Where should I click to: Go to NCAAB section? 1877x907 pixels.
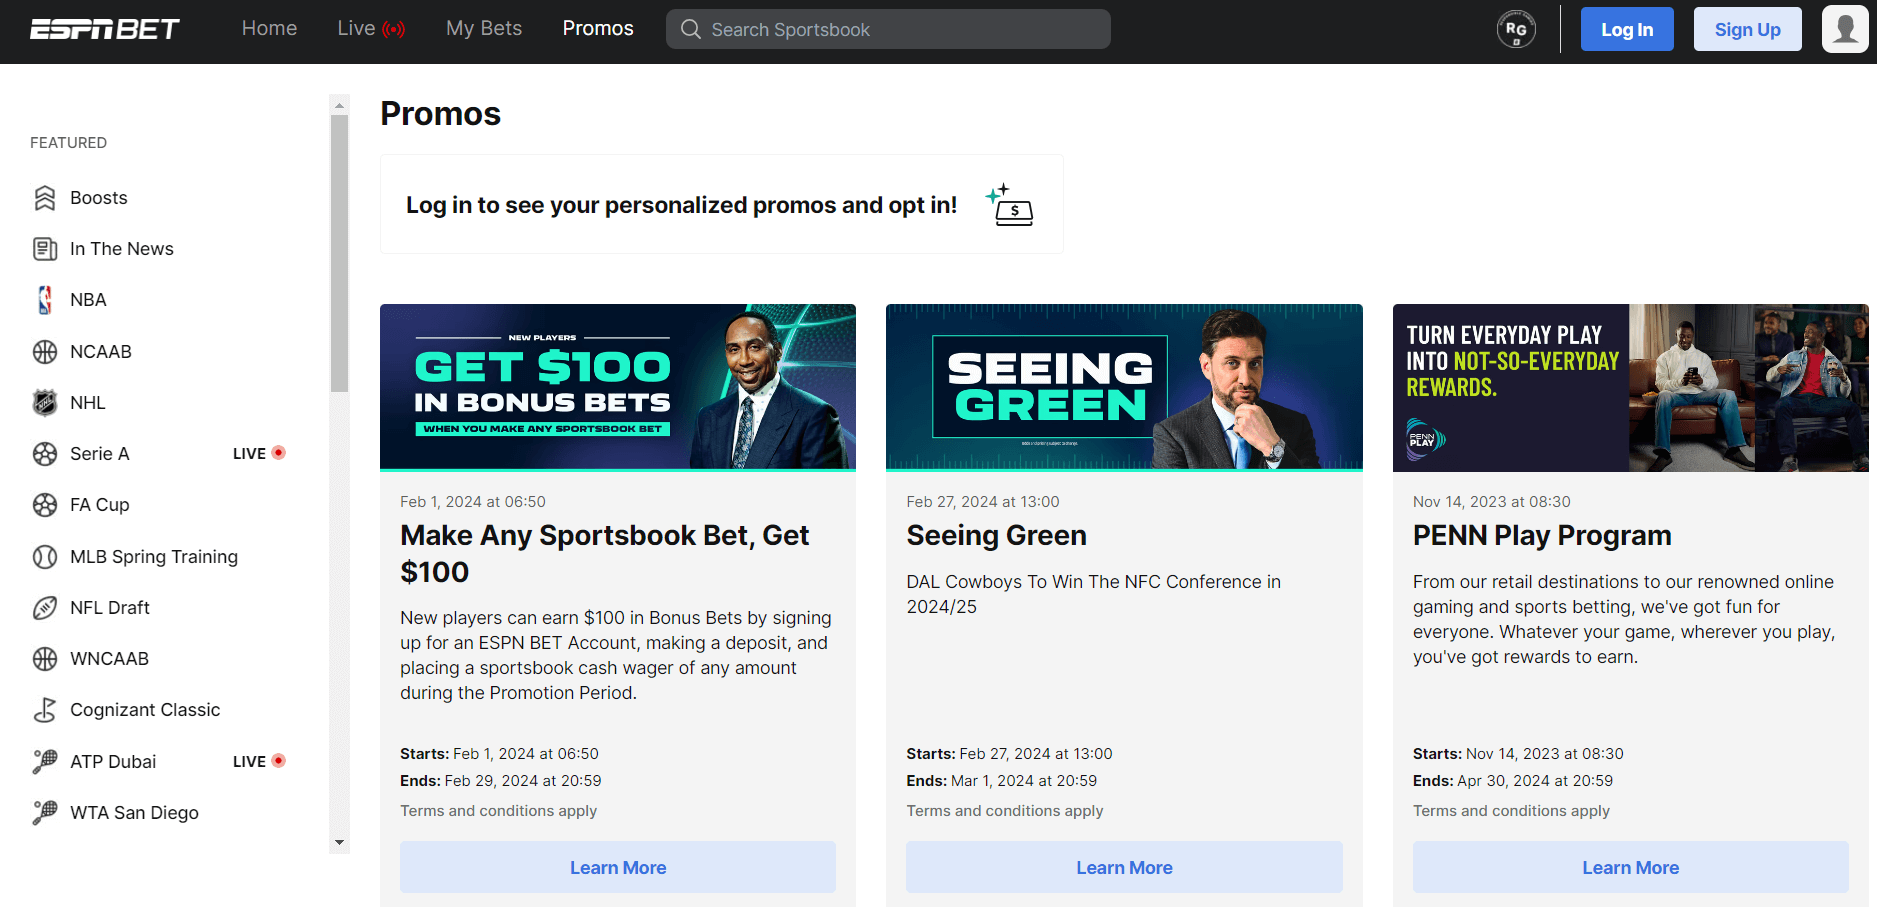click(x=101, y=352)
